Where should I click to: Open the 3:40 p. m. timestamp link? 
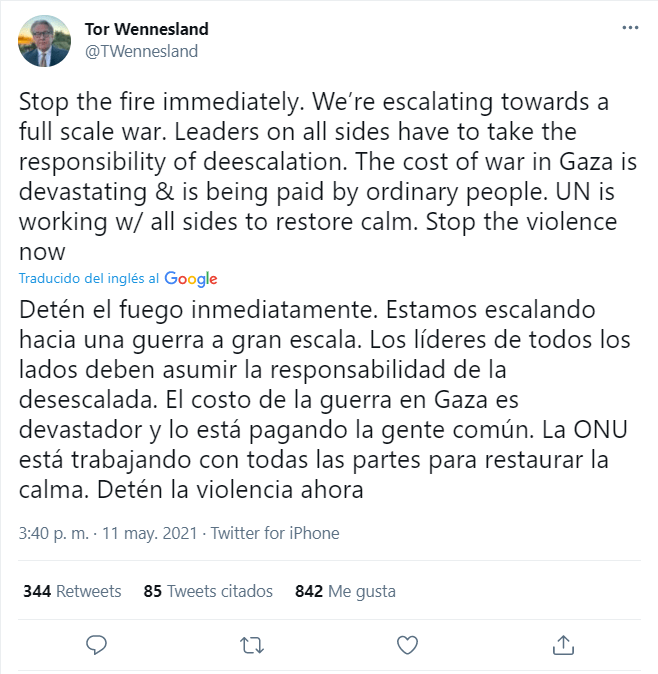click(x=53, y=533)
